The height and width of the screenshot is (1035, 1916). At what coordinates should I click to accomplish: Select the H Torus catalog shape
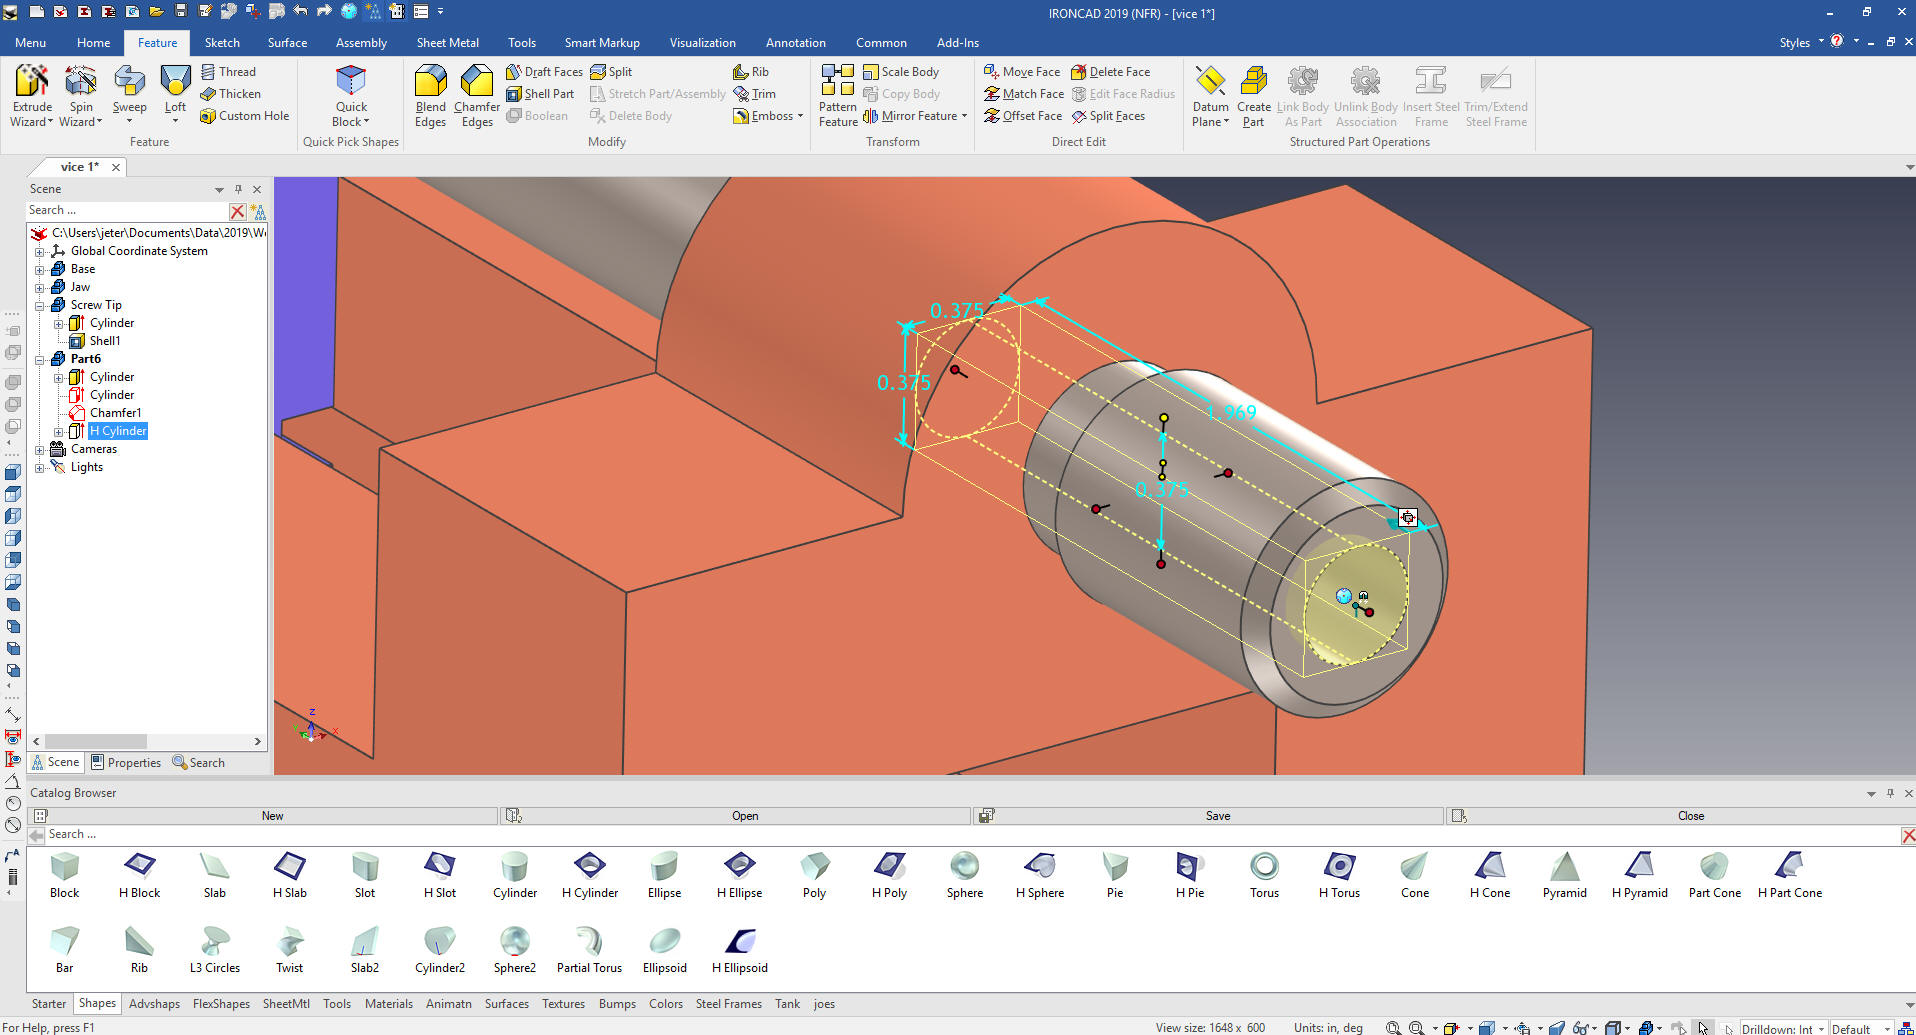coord(1339,875)
